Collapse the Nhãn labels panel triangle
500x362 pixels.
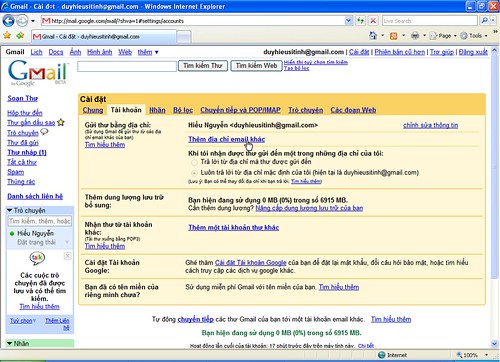click(x=9, y=343)
